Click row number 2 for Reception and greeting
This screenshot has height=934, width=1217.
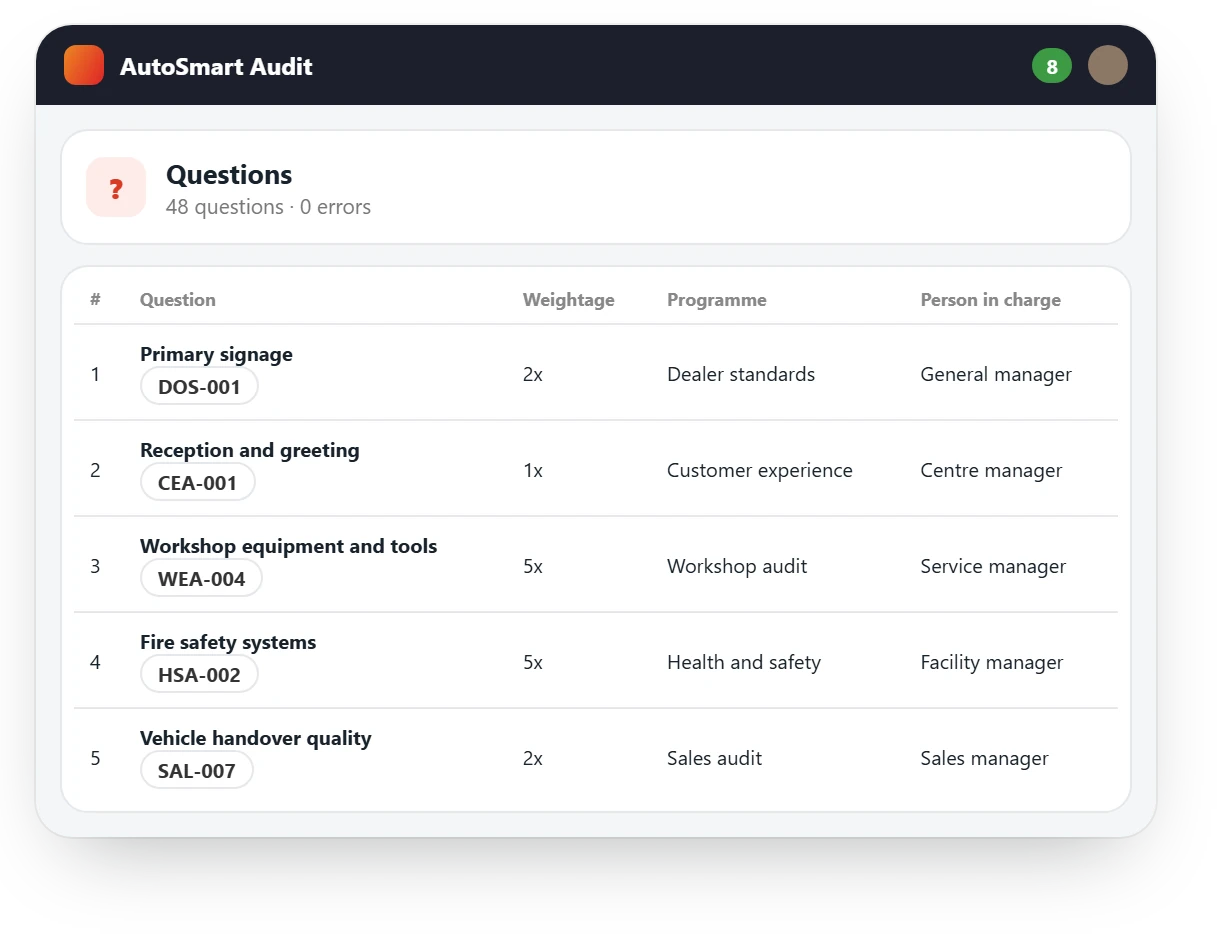tap(95, 470)
